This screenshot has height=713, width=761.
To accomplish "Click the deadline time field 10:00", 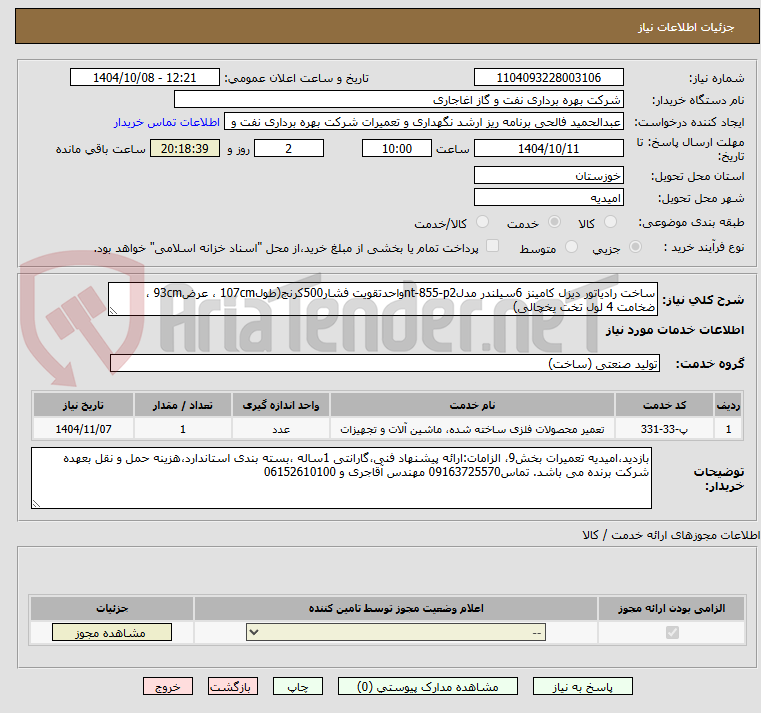I will [x=397, y=149].
